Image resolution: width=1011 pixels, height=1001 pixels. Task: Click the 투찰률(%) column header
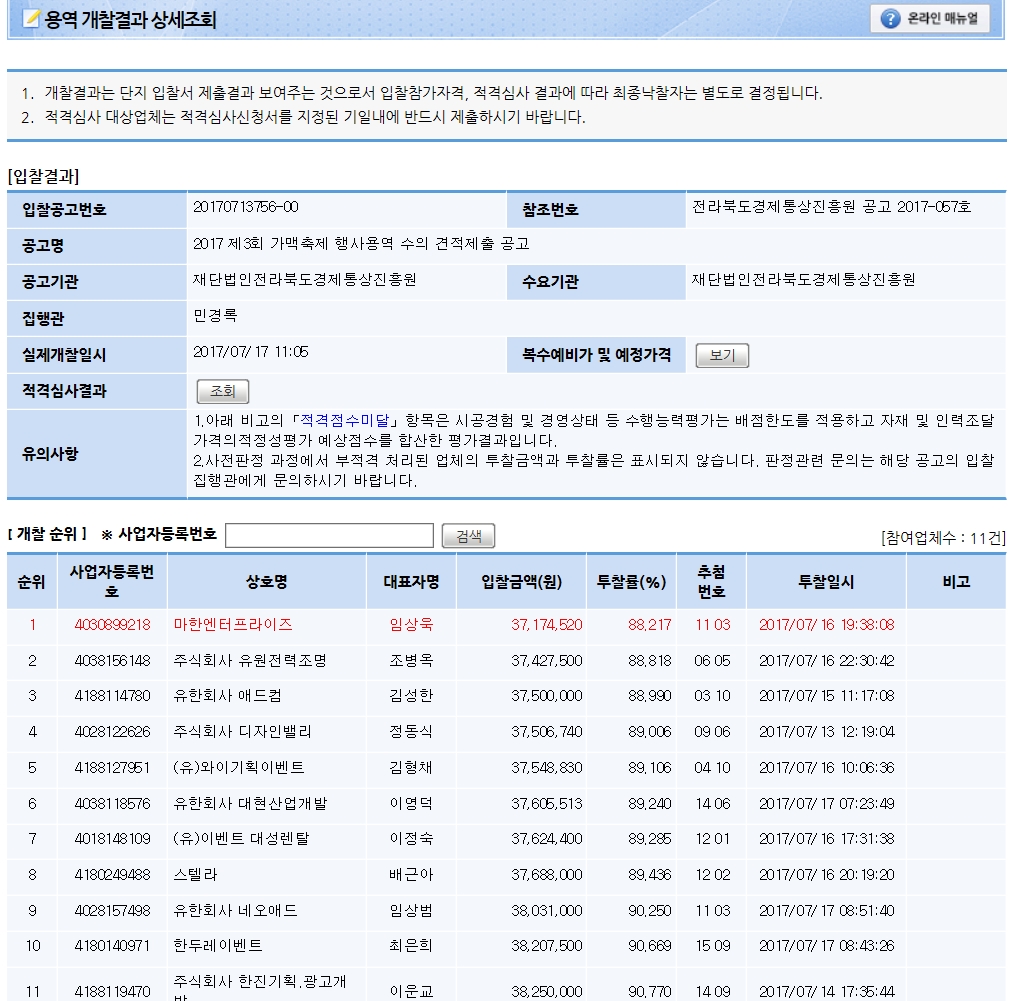click(631, 582)
